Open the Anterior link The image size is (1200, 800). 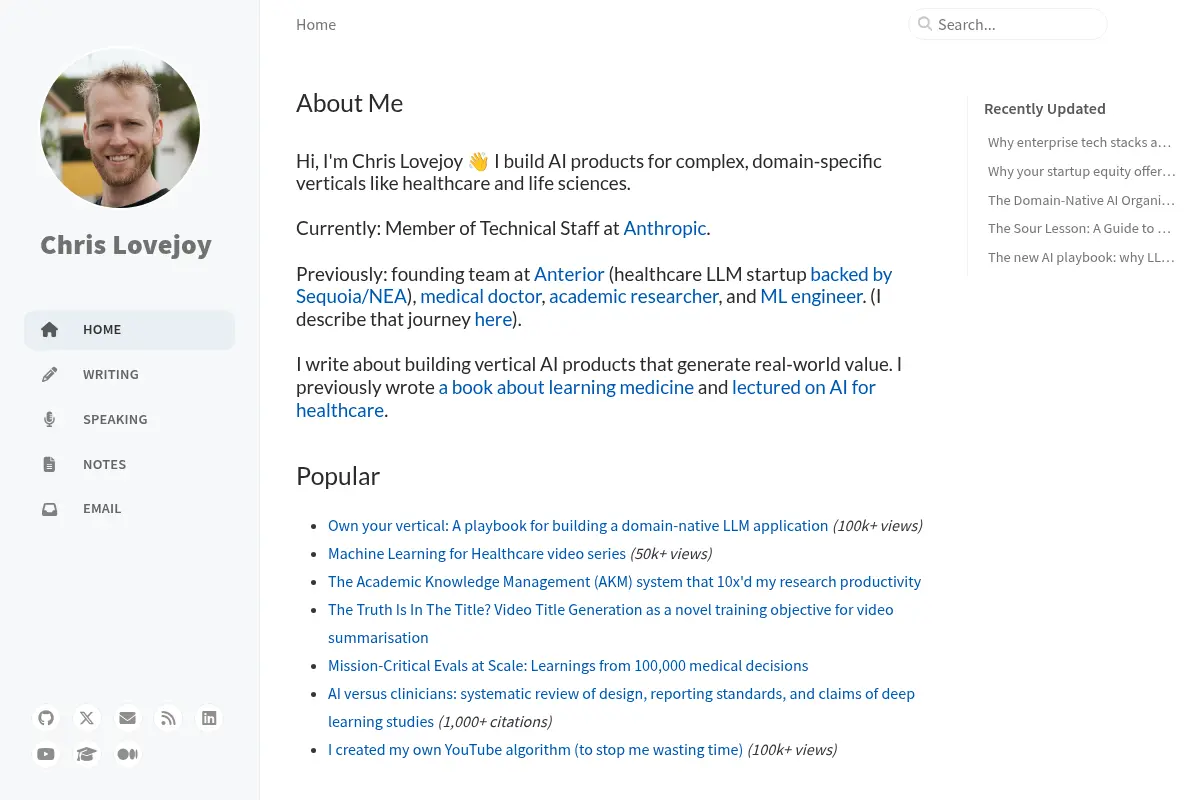569,274
